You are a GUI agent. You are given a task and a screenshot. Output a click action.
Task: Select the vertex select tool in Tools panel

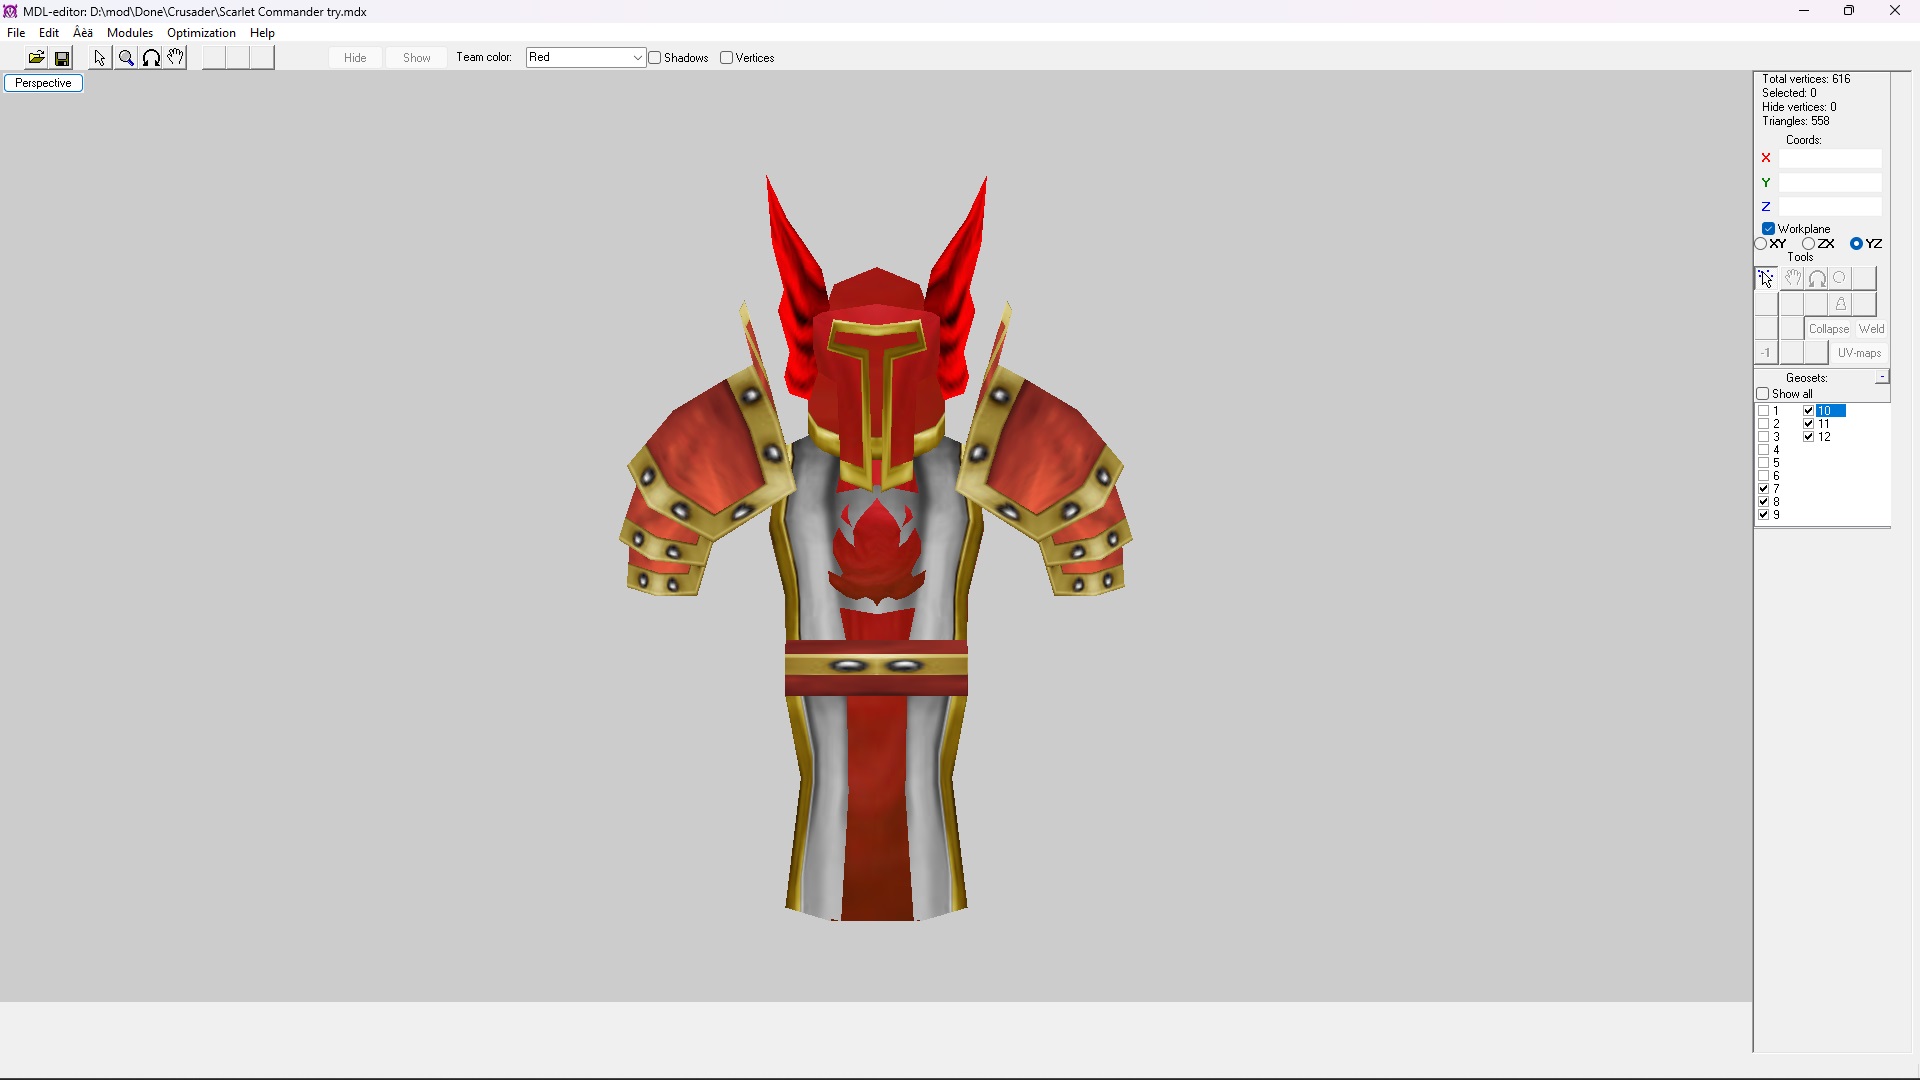pyautogui.click(x=1766, y=279)
